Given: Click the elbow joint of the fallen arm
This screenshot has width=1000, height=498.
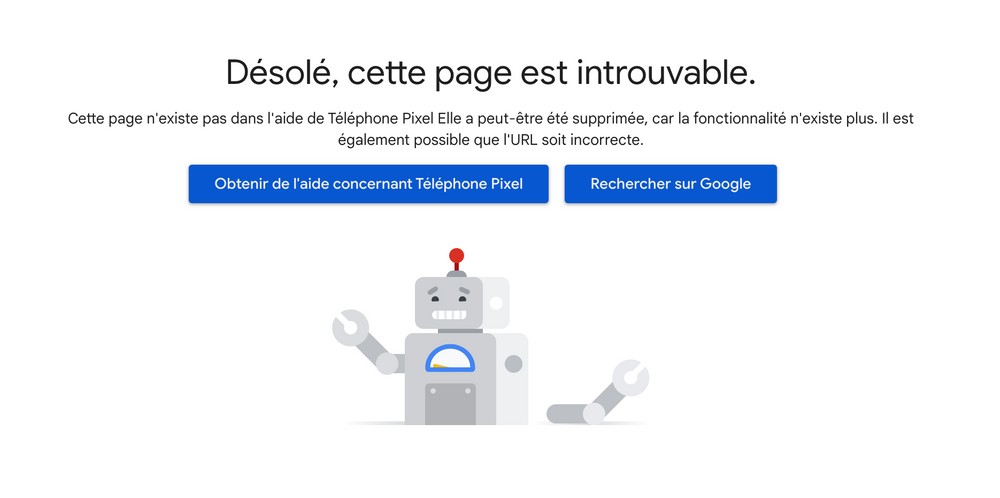Looking at the screenshot, I should coord(593,414).
